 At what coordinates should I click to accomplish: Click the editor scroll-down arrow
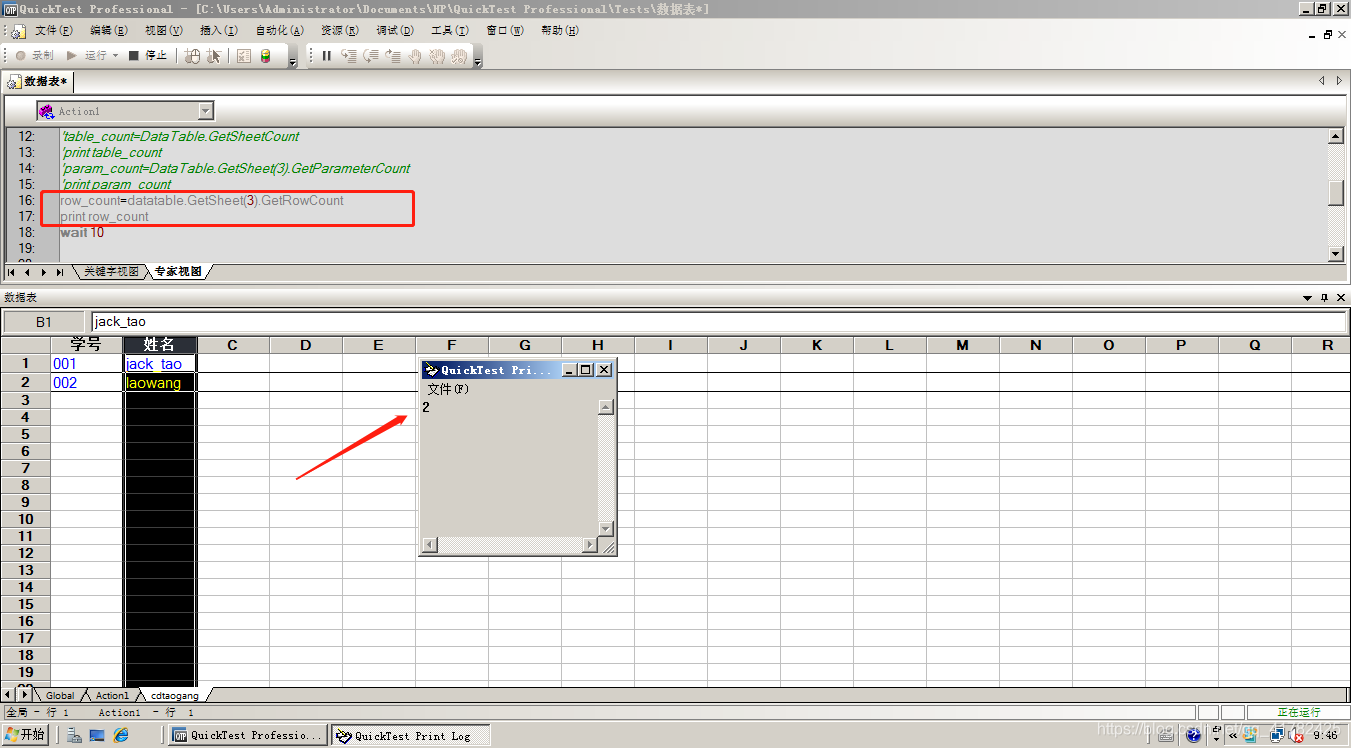point(1336,254)
